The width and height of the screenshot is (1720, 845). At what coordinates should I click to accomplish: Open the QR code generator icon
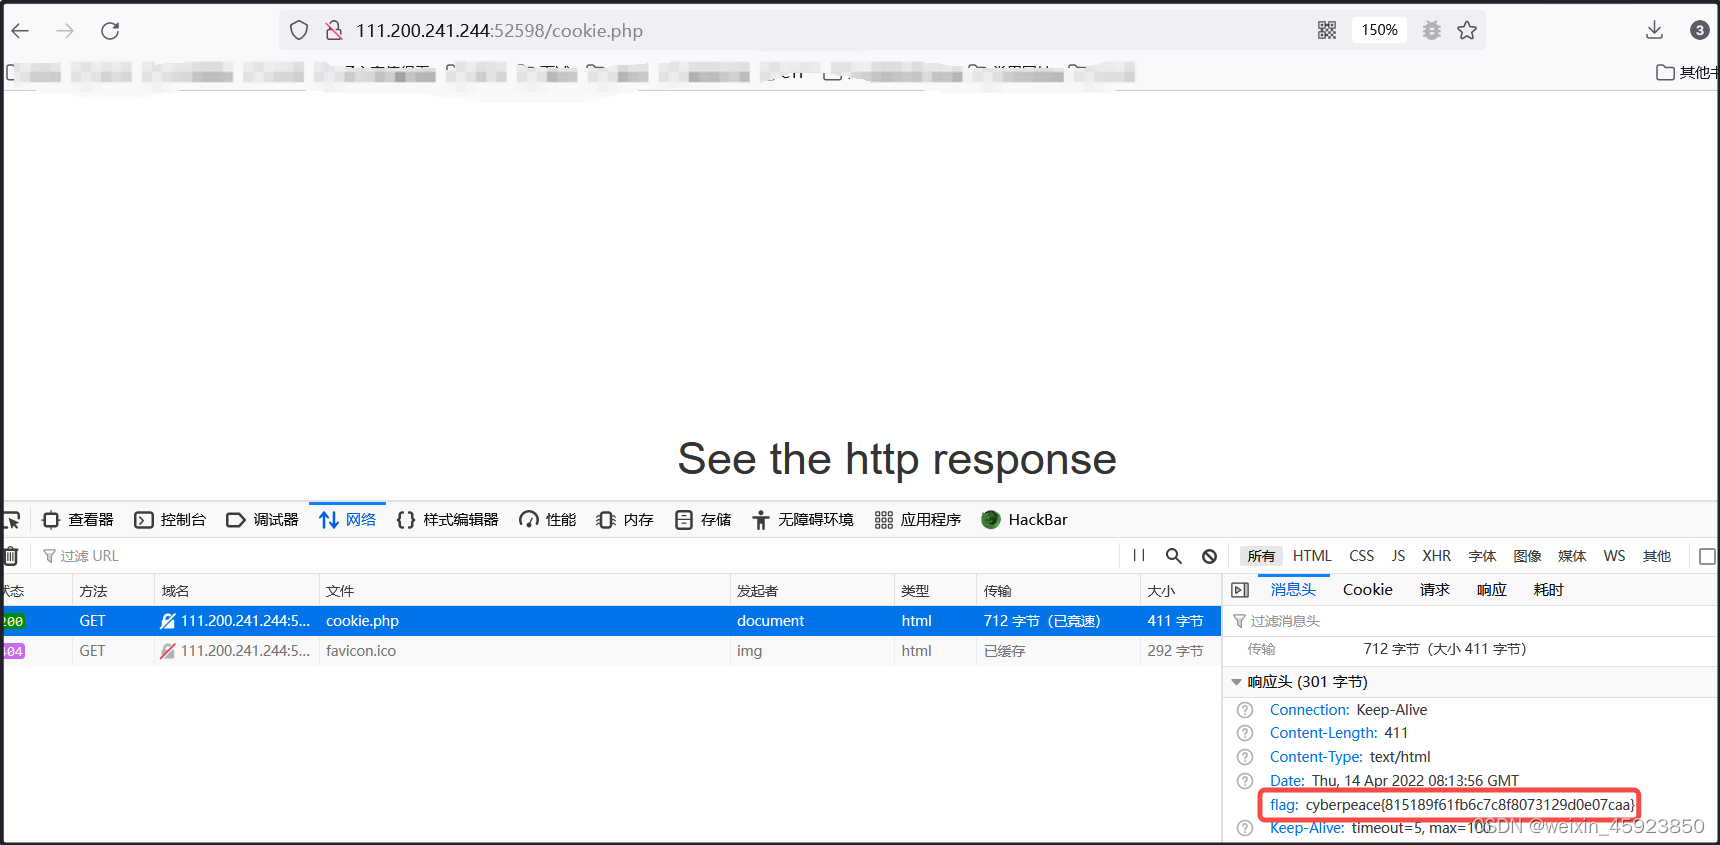[1327, 30]
